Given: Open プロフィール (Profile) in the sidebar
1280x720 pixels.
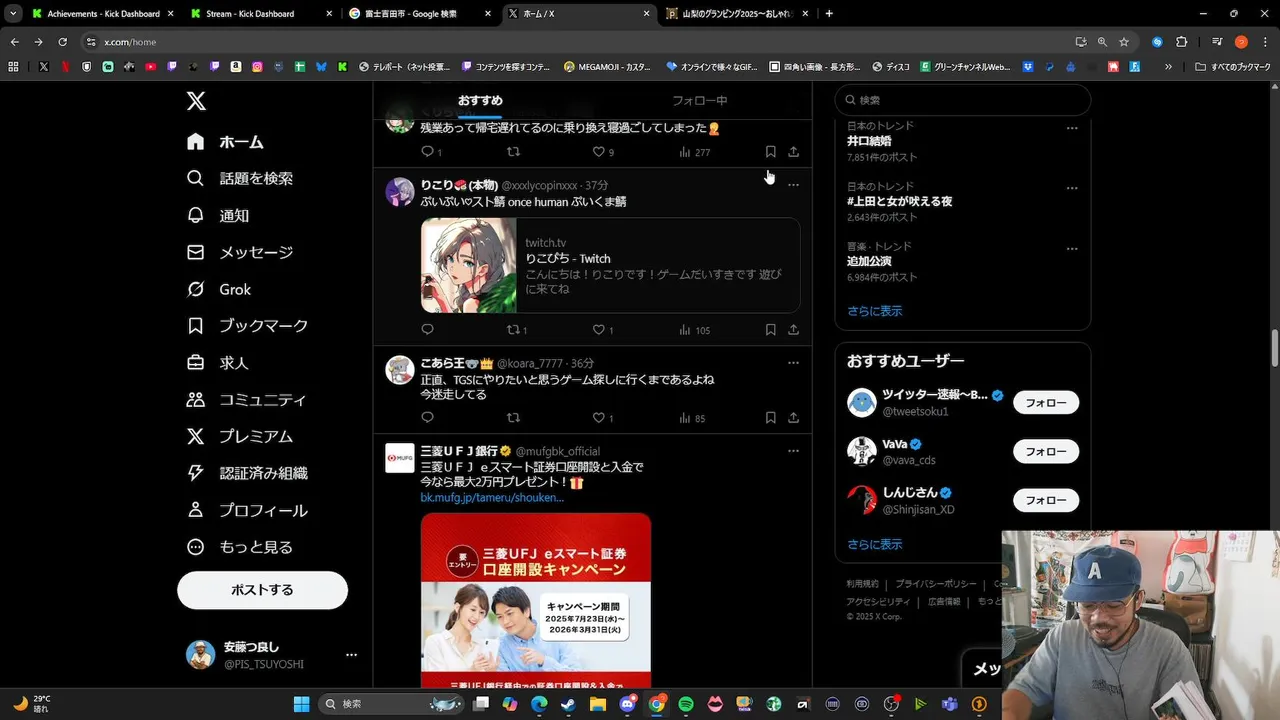Looking at the screenshot, I should pyautogui.click(x=248, y=510).
